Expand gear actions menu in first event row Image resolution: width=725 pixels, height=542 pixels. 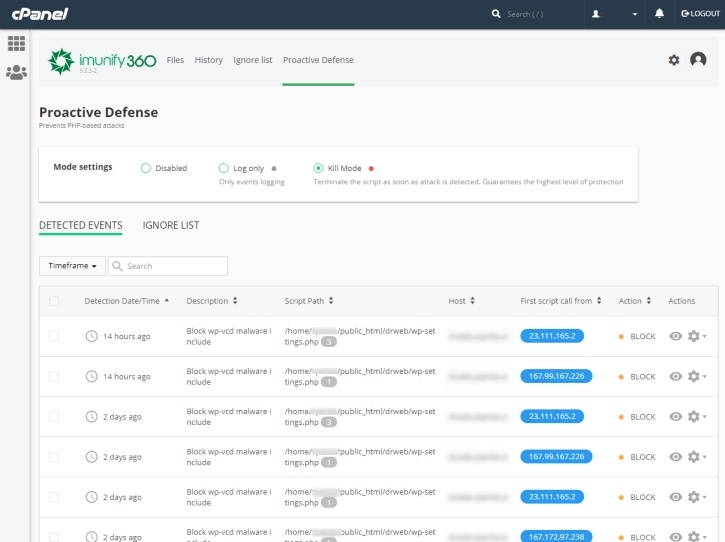(696, 336)
